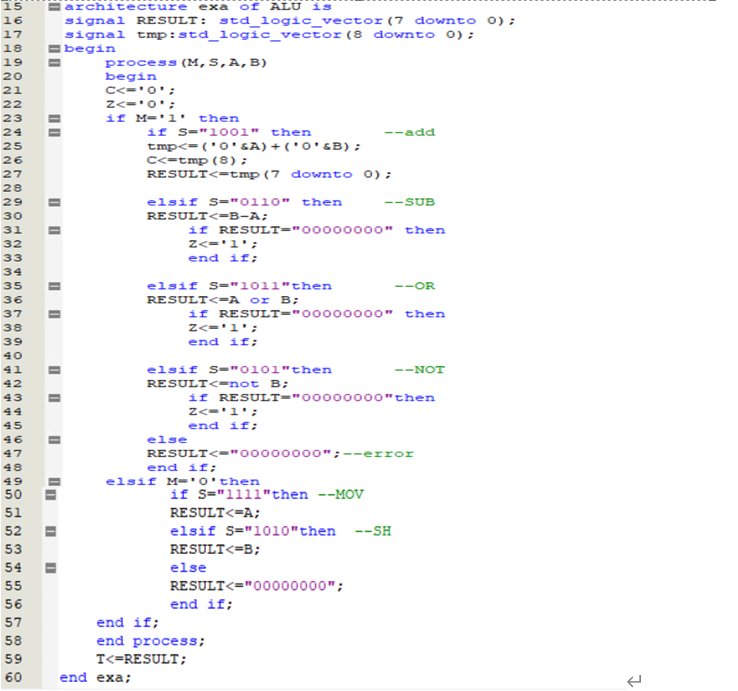
Task: Click the RESULT<=A or B; statement
Action: (x=223, y=300)
